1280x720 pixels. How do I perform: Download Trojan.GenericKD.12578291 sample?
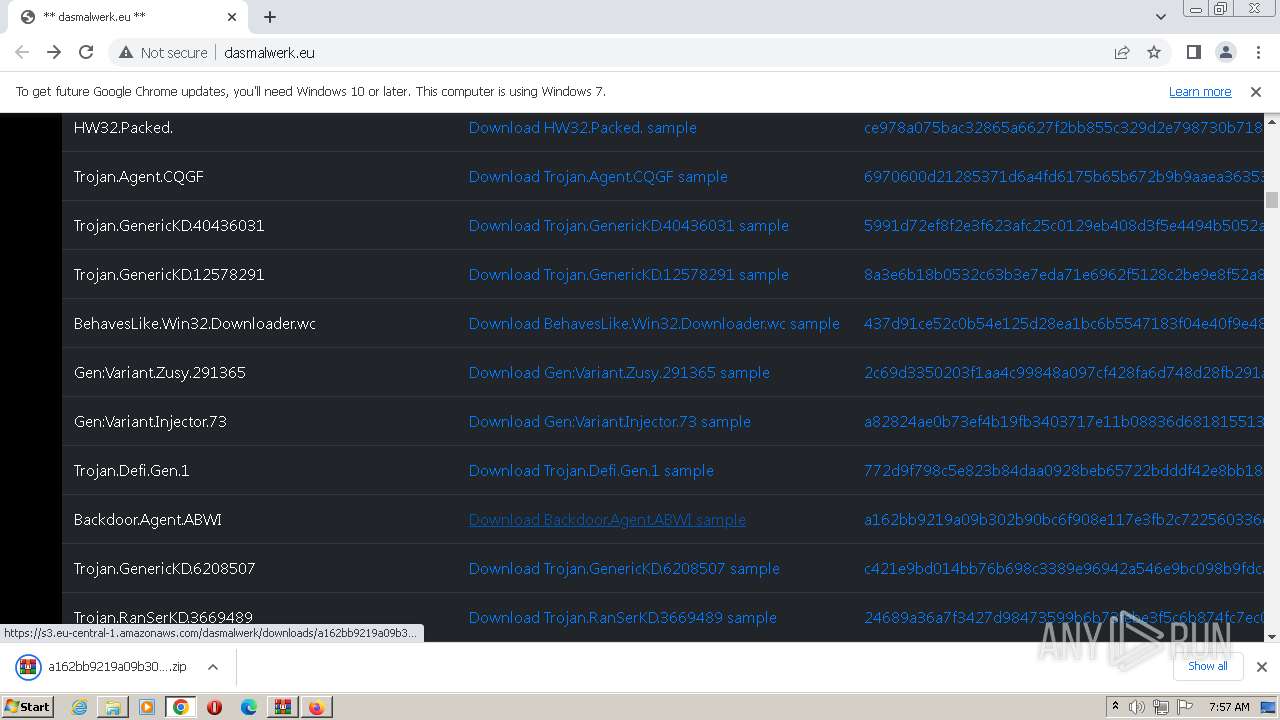click(629, 274)
